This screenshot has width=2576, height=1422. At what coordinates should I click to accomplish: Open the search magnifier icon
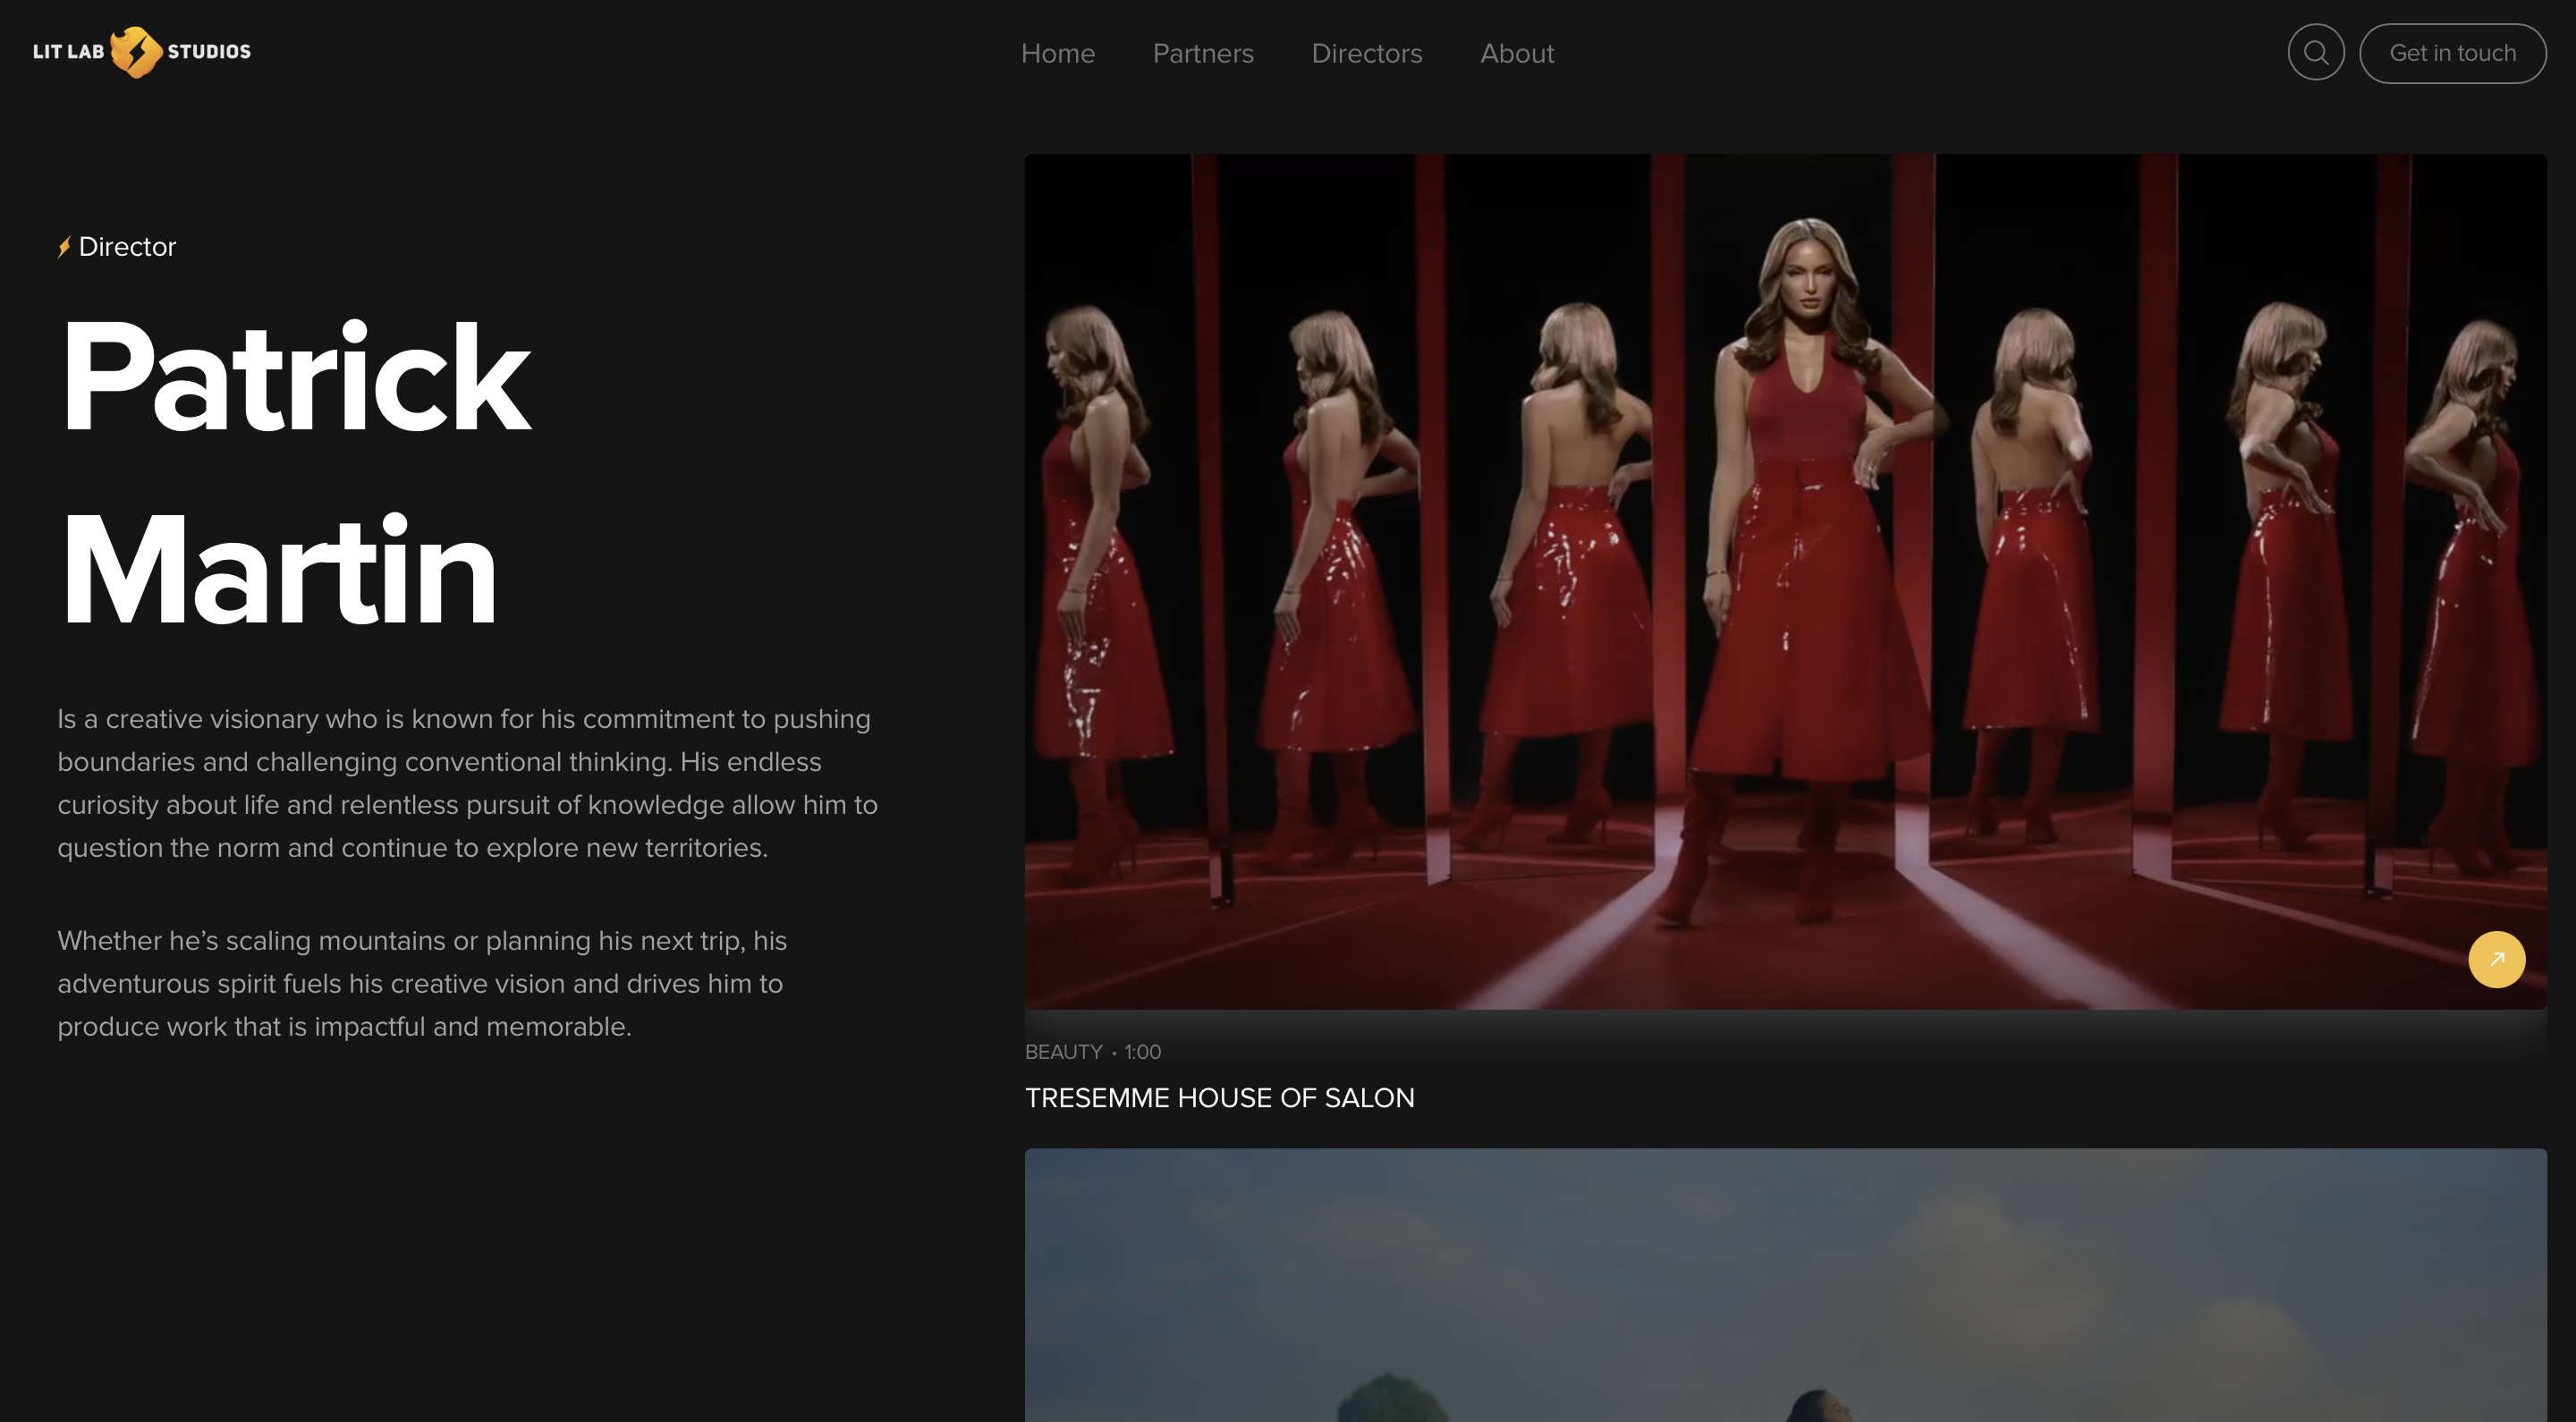(x=2316, y=53)
